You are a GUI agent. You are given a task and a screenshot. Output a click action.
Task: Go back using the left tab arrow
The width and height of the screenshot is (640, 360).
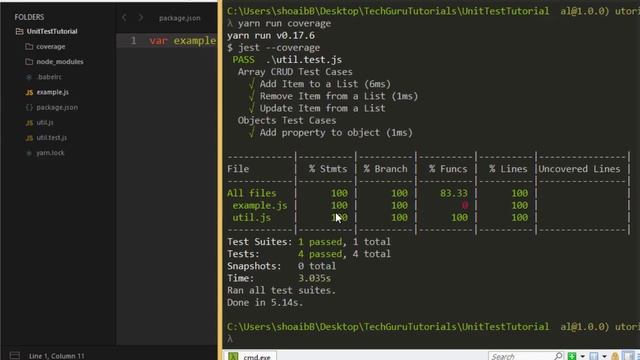pyautogui.click(x=124, y=18)
